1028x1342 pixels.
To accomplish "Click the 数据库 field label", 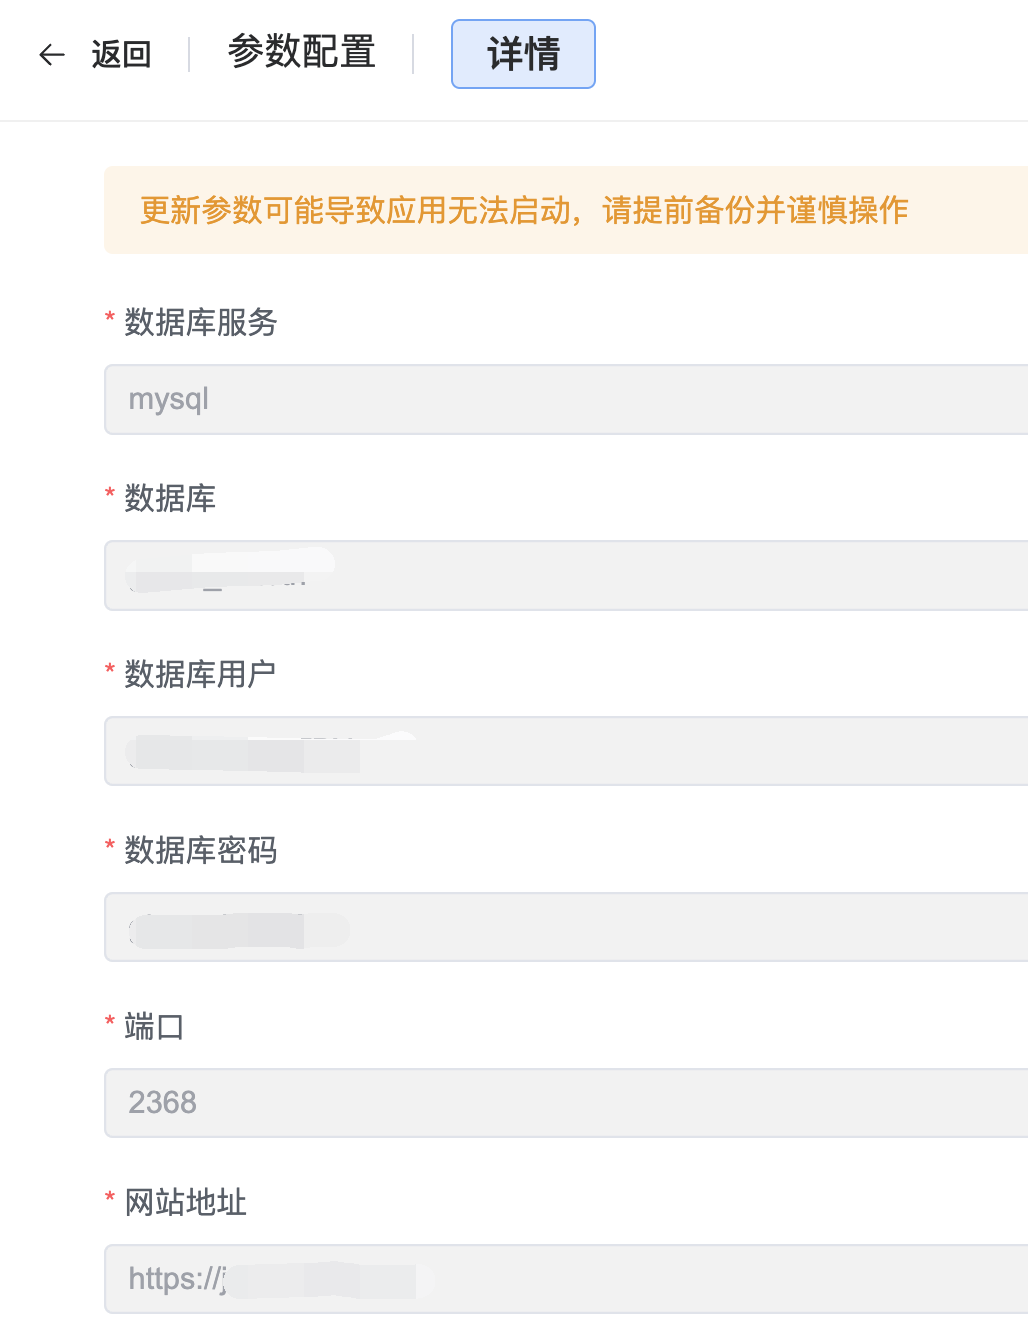I will 170,499.
